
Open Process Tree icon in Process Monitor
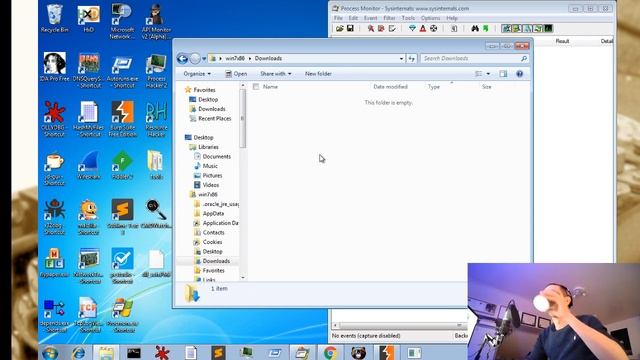(x=454, y=29)
